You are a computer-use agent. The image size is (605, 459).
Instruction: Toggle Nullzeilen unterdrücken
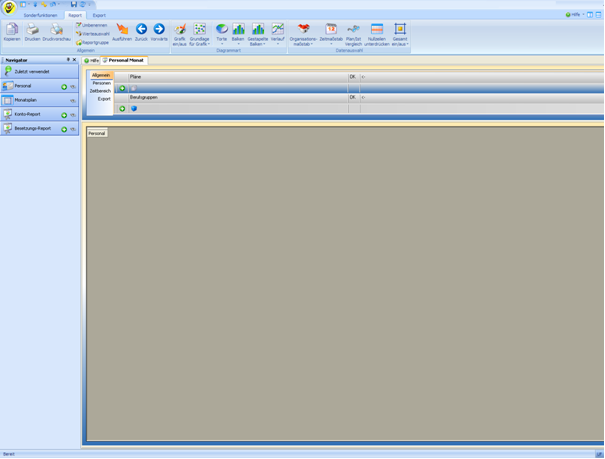[377, 31]
